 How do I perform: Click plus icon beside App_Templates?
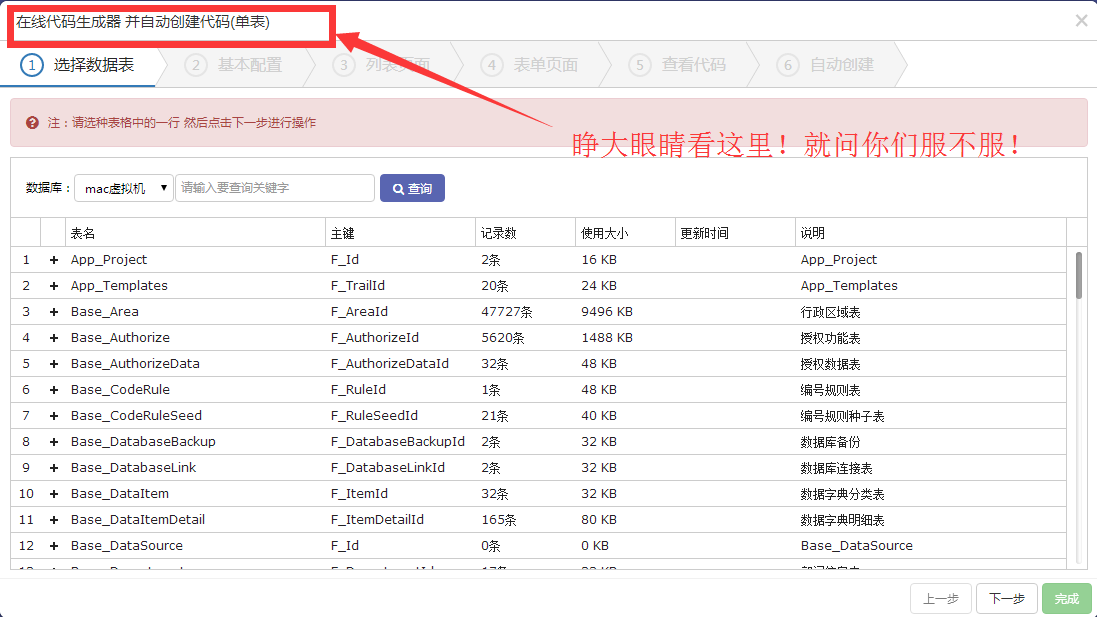54,286
